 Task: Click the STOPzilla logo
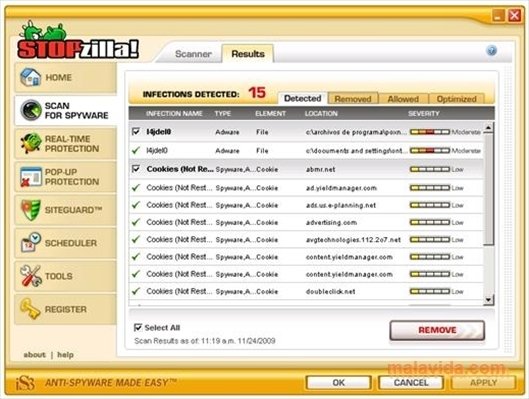pyautogui.click(x=78, y=40)
